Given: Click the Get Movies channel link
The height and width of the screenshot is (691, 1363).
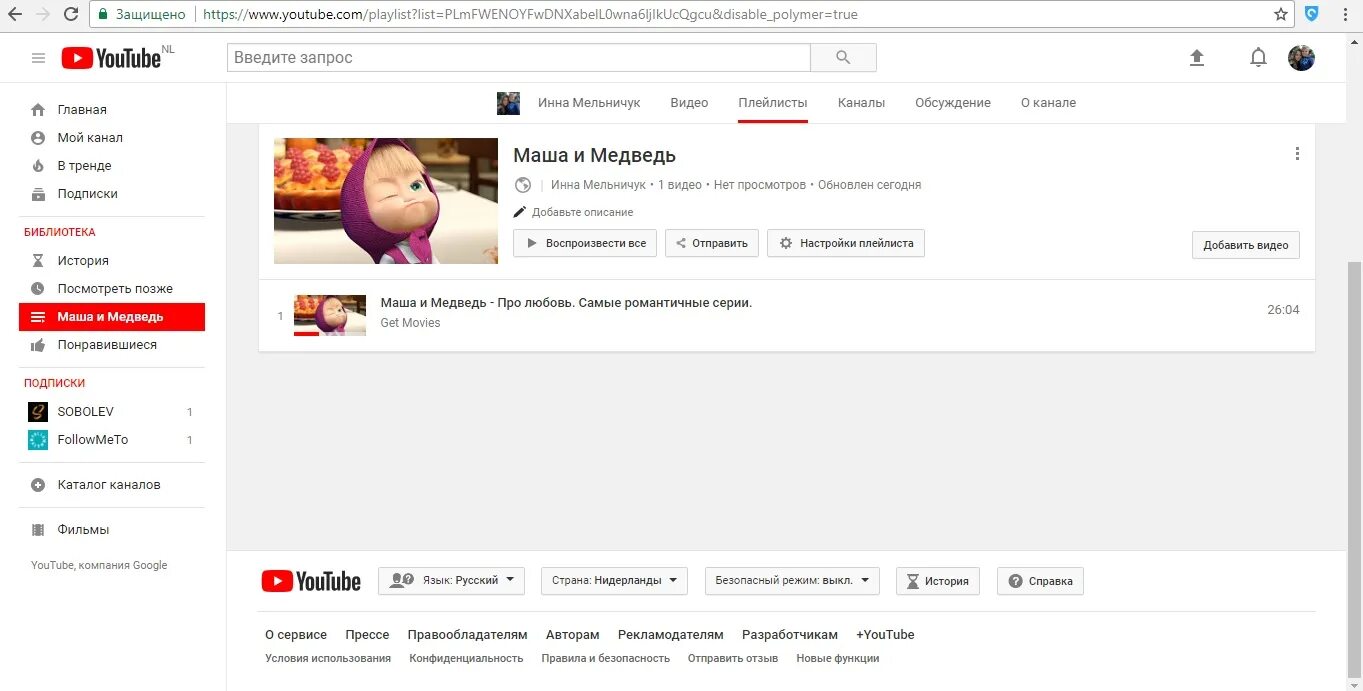Looking at the screenshot, I should [410, 323].
